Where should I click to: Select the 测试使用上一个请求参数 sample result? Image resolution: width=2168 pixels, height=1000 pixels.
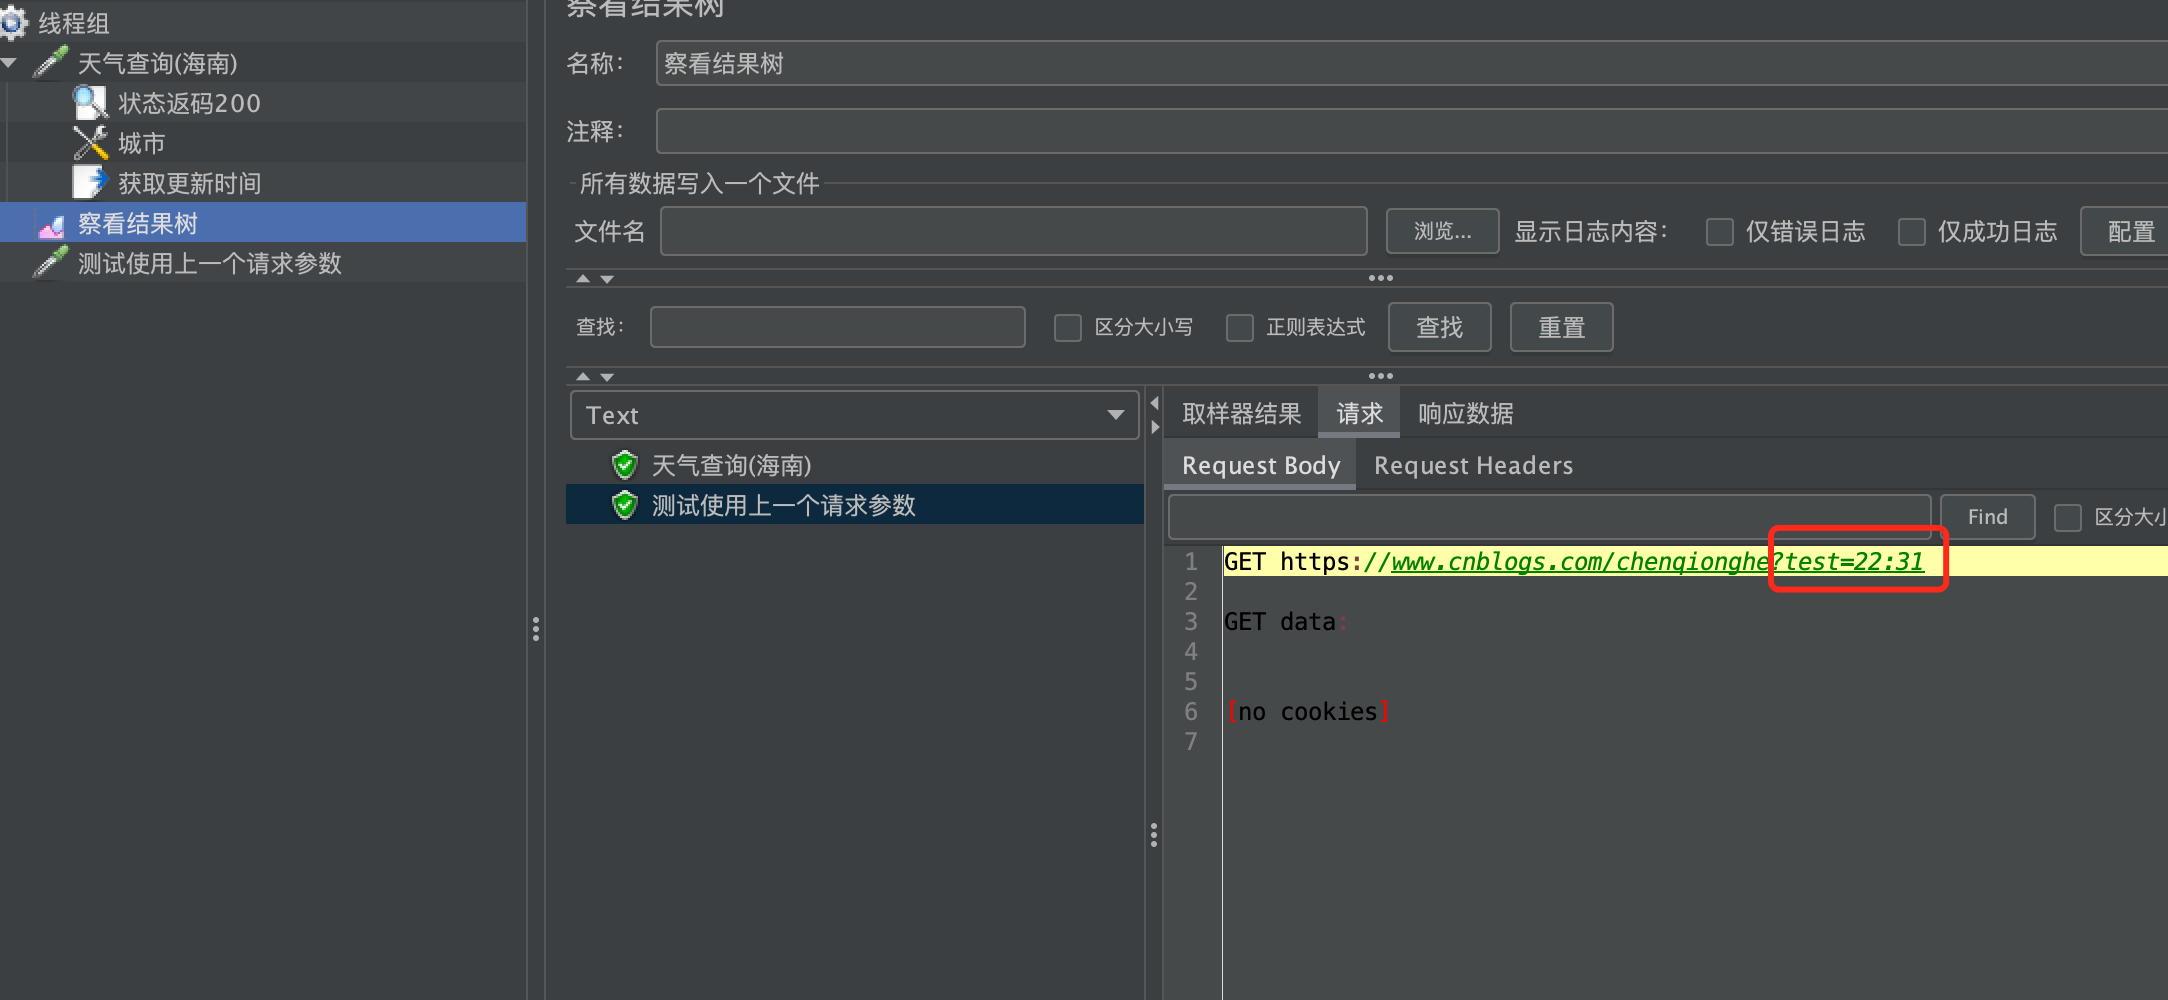pyautogui.click(x=855, y=505)
